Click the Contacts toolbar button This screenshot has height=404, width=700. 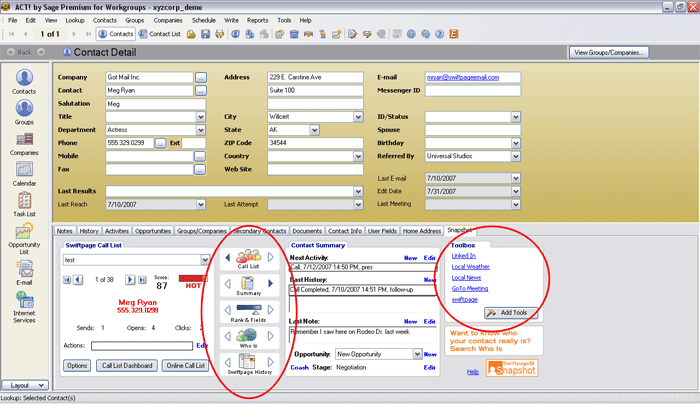tap(116, 34)
